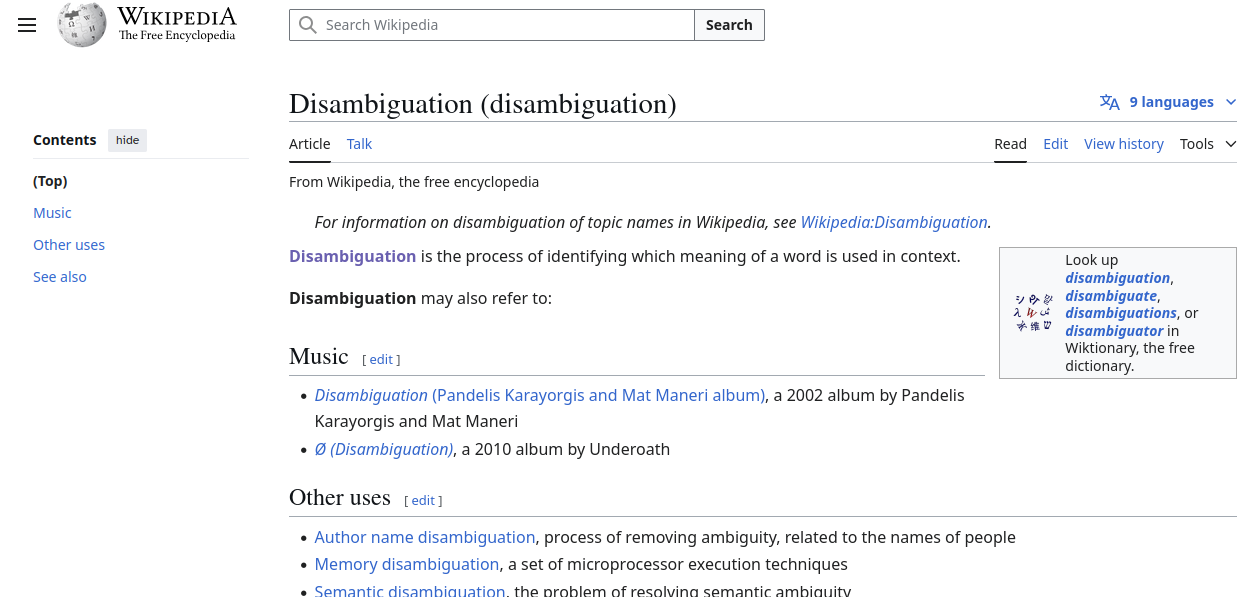Focus the Search Wikipedia input field
The image size is (1253, 597).
492,25
